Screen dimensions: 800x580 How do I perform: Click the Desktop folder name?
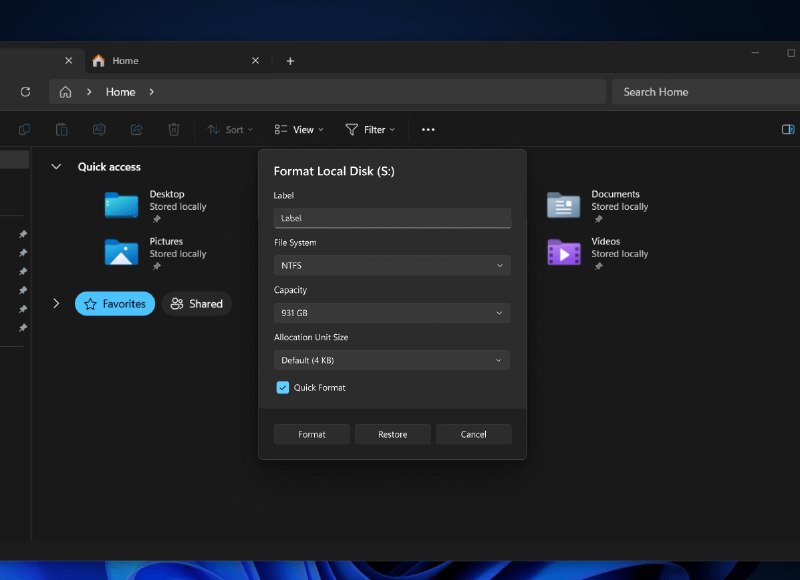click(x=167, y=194)
